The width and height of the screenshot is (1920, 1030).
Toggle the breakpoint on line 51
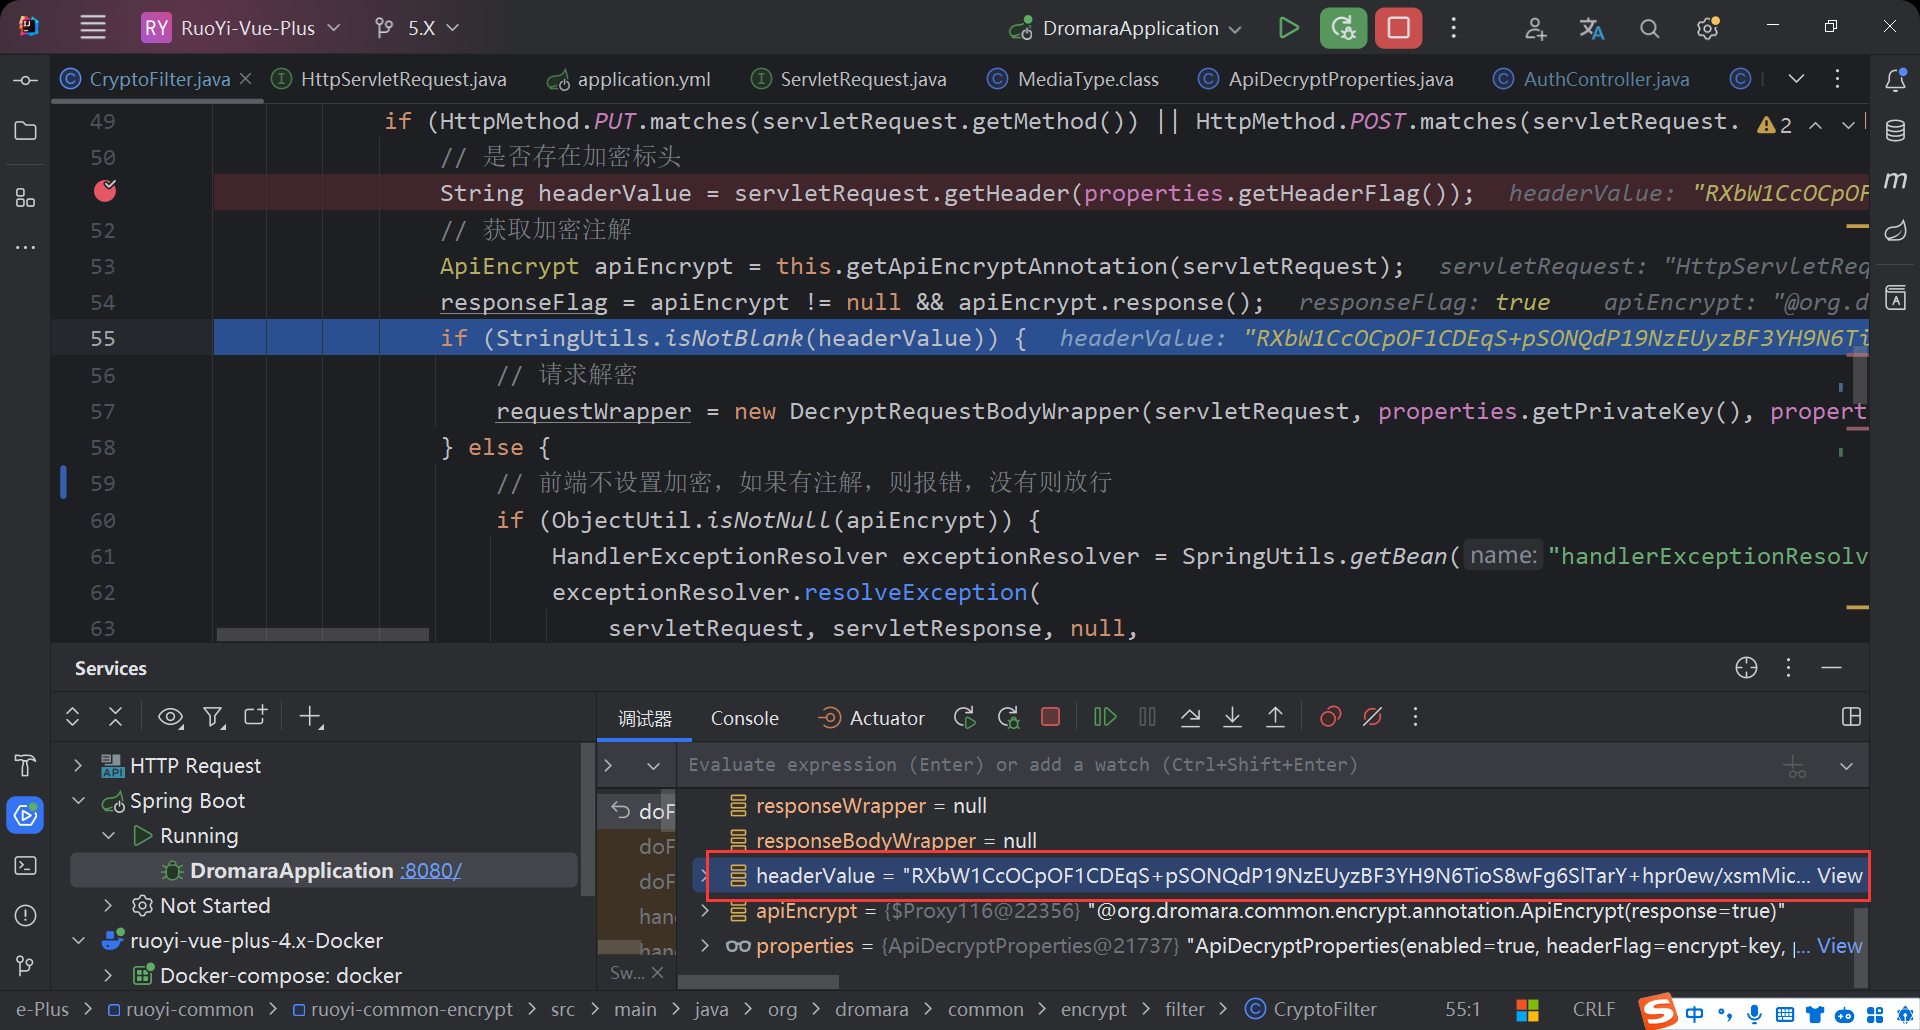coord(105,191)
